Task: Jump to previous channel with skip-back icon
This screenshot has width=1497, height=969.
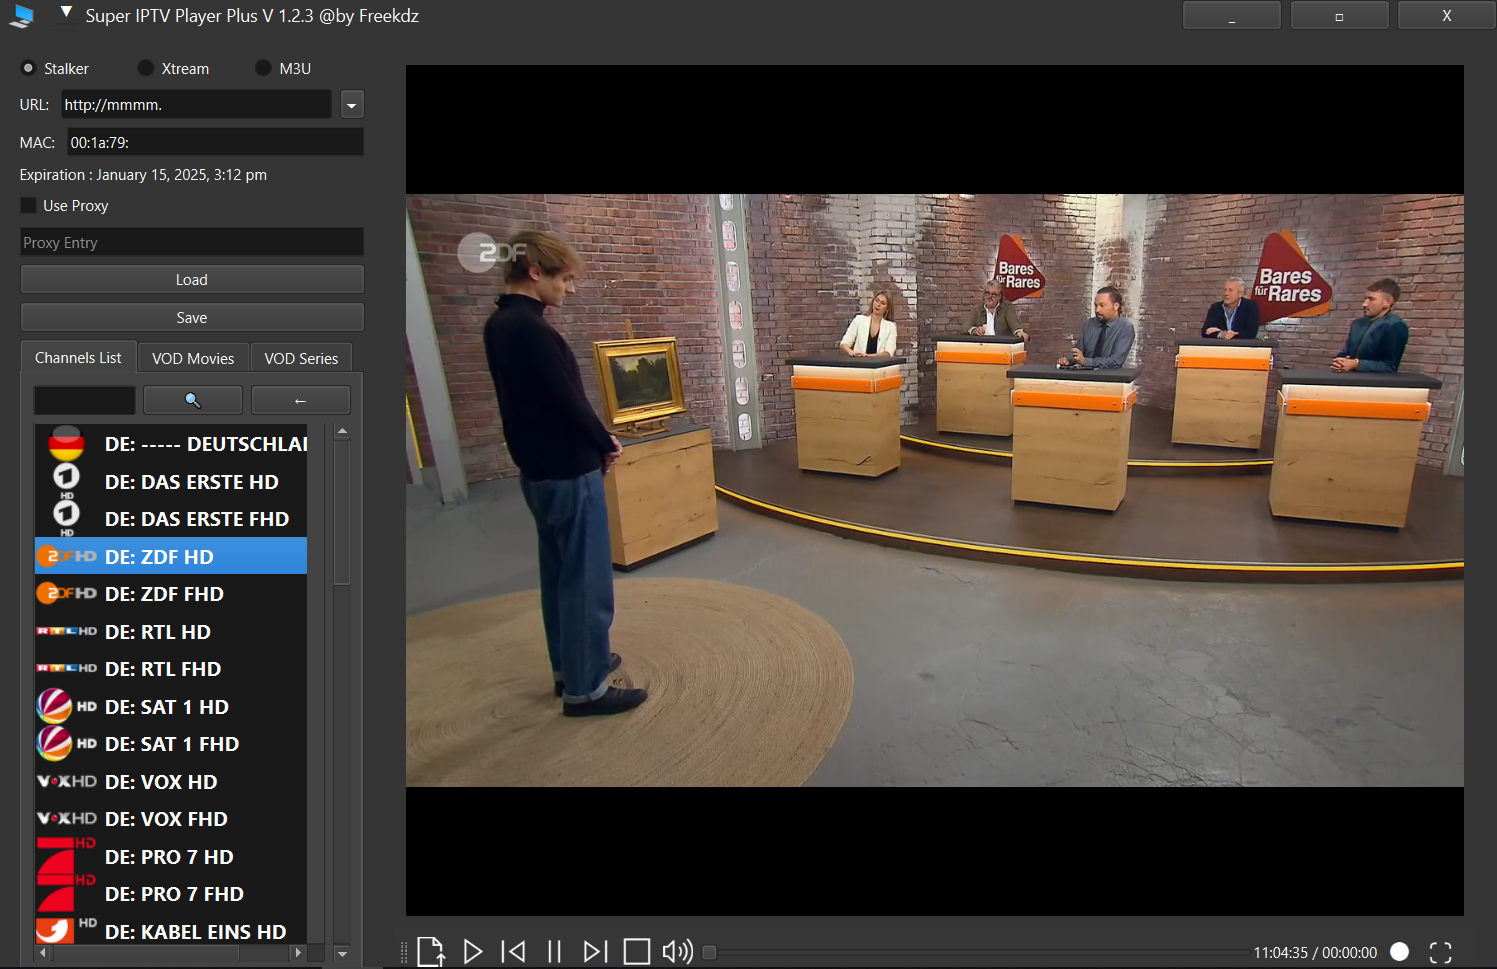Action: 513,952
